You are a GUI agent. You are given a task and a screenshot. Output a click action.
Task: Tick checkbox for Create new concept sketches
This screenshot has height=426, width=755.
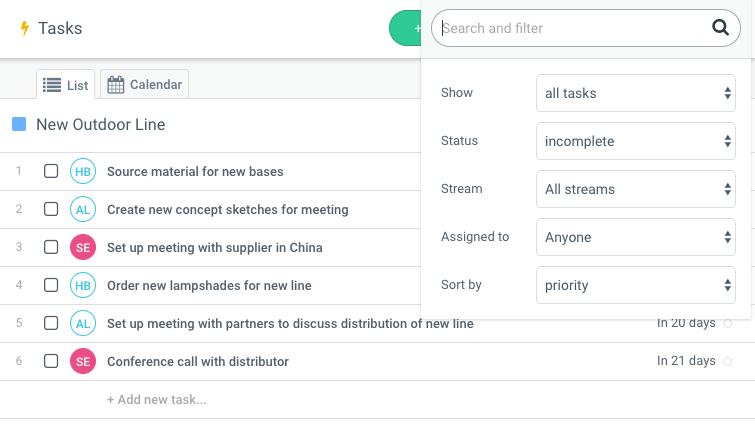pyautogui.click(x=51, y=209)
